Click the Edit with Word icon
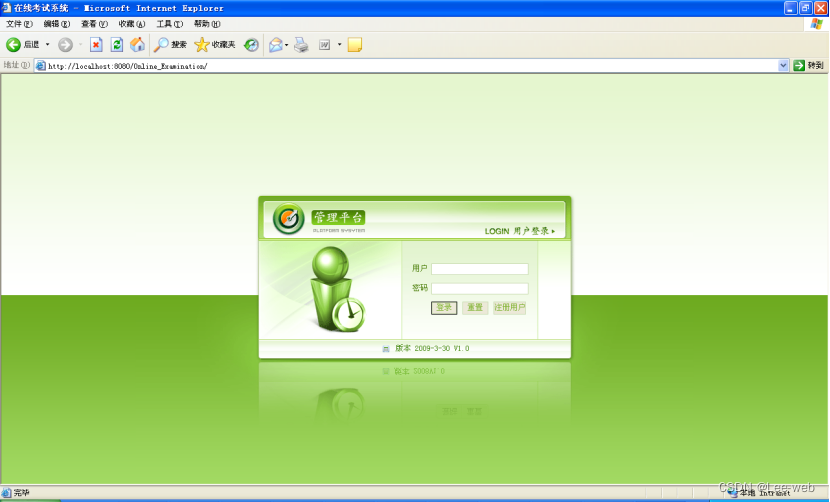The width and height of the screenshot is (830, 502). [324, 45]
